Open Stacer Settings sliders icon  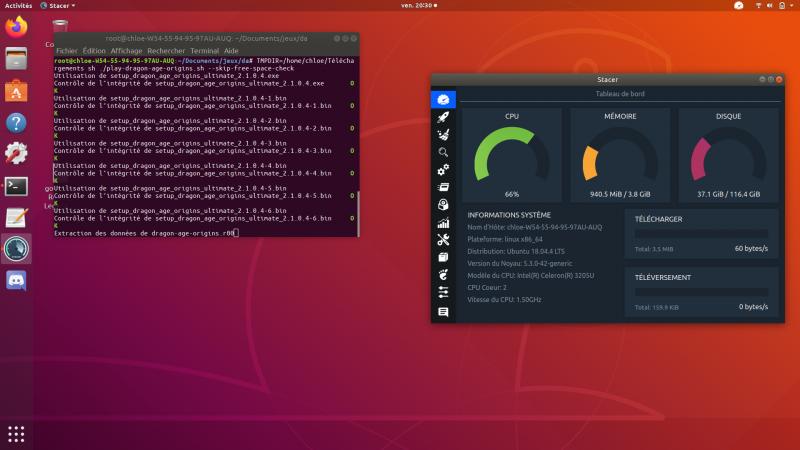click(x=443, y=292)
